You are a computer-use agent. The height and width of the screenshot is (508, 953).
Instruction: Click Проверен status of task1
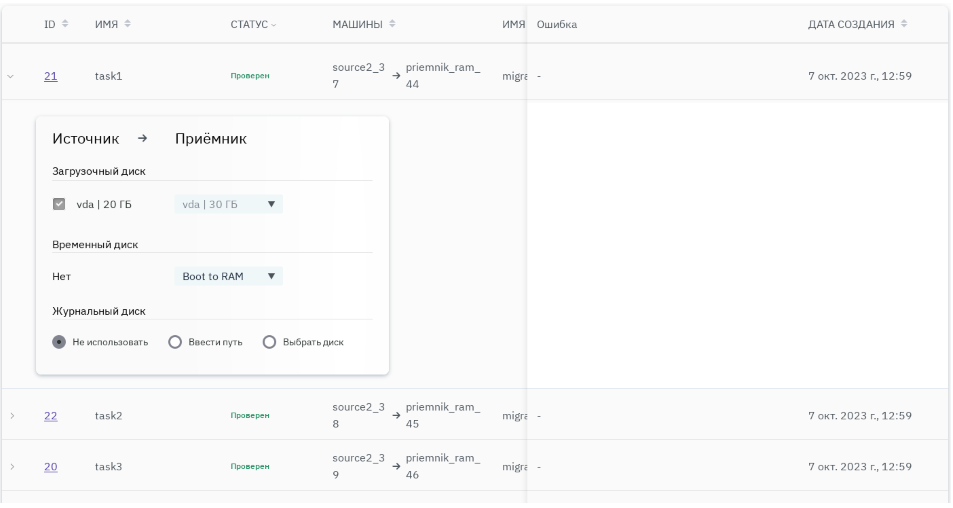(249, 76)
